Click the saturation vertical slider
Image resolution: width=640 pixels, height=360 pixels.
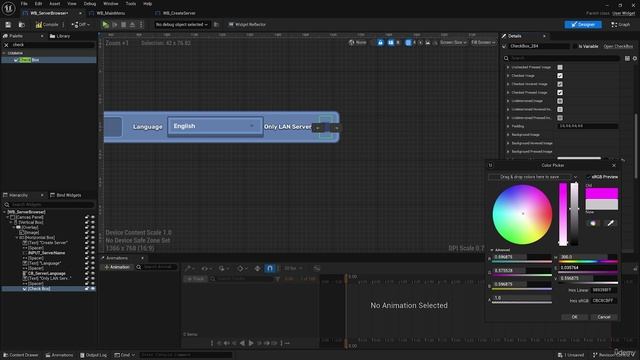(563, 214)
